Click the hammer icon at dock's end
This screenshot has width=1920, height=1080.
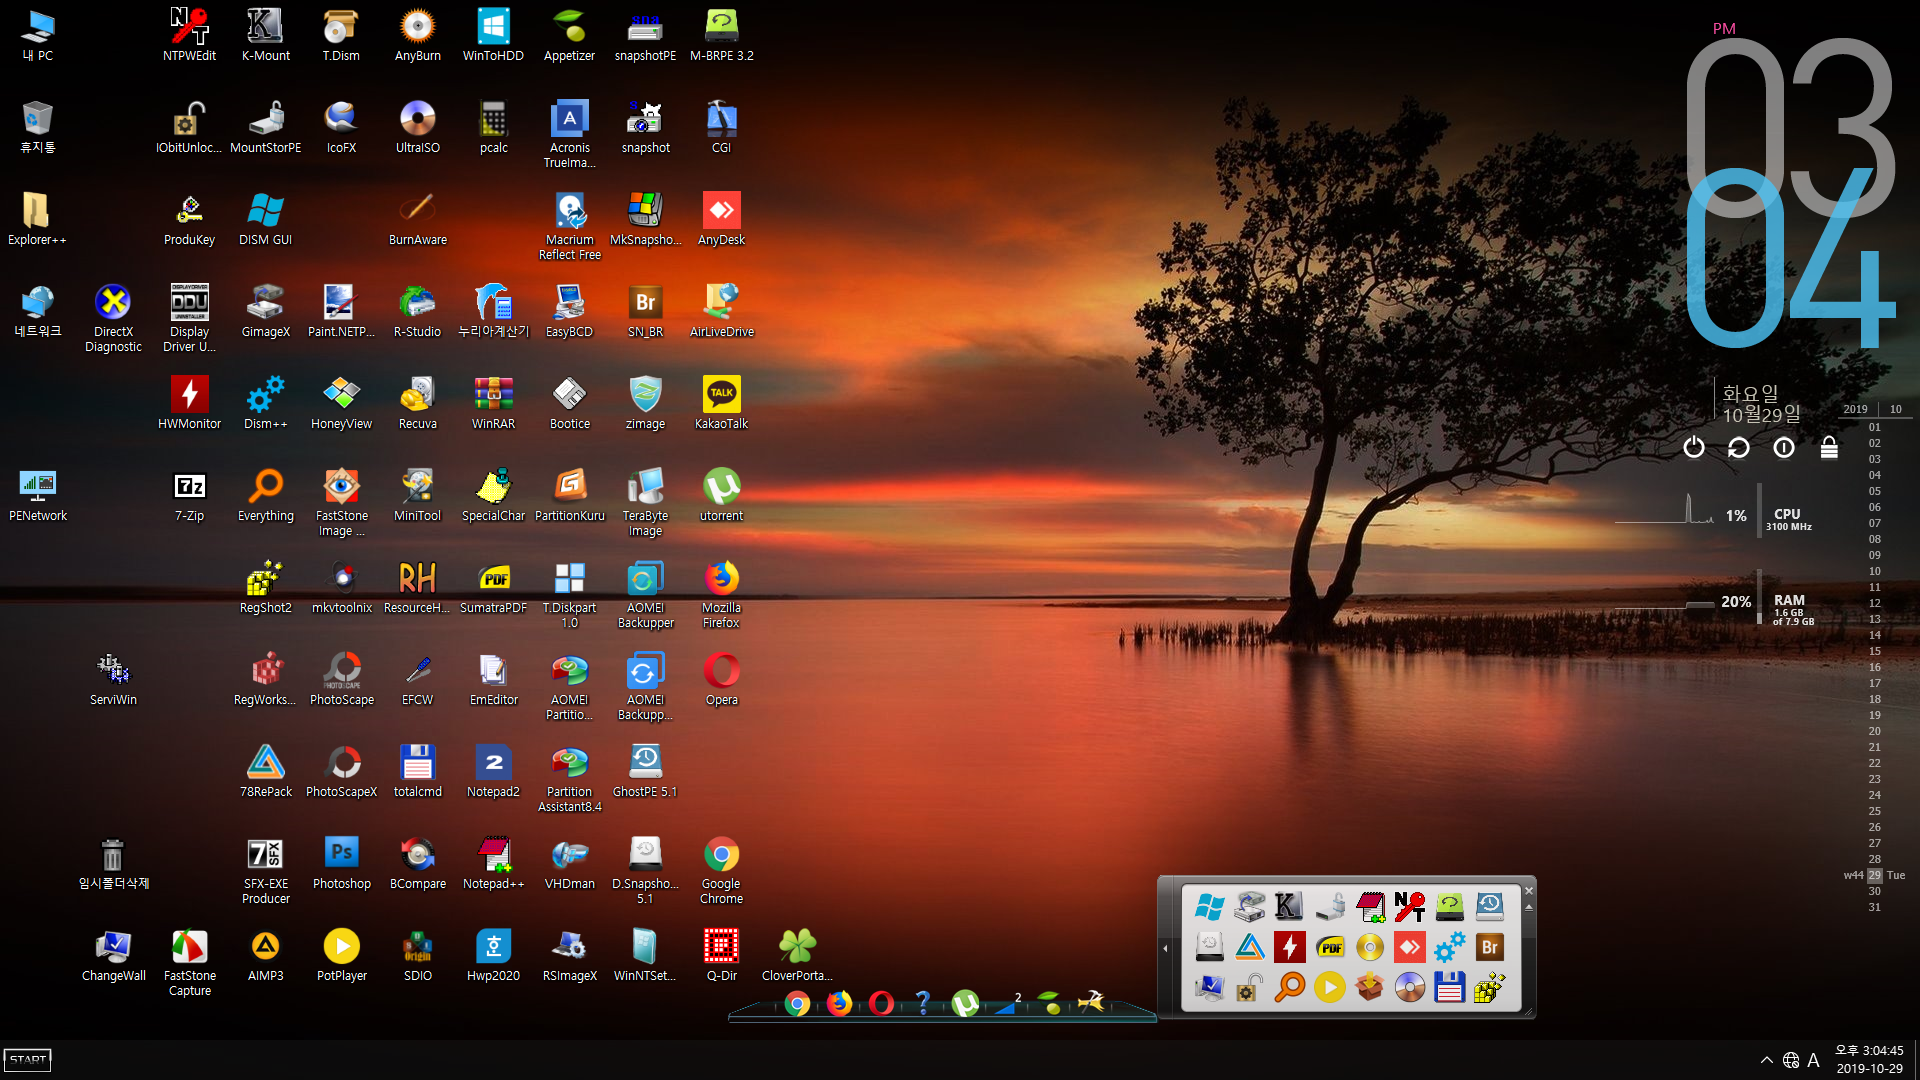pos(1091,1001)
